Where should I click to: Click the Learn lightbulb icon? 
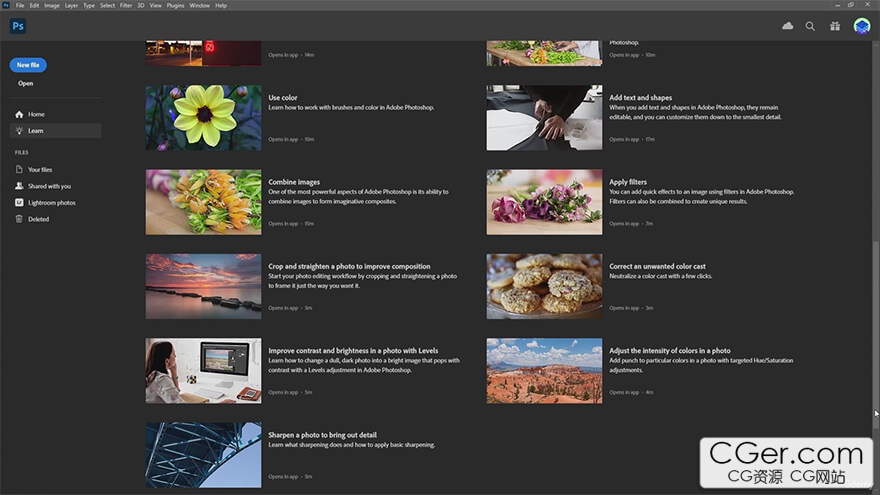(x=19, y=131)
